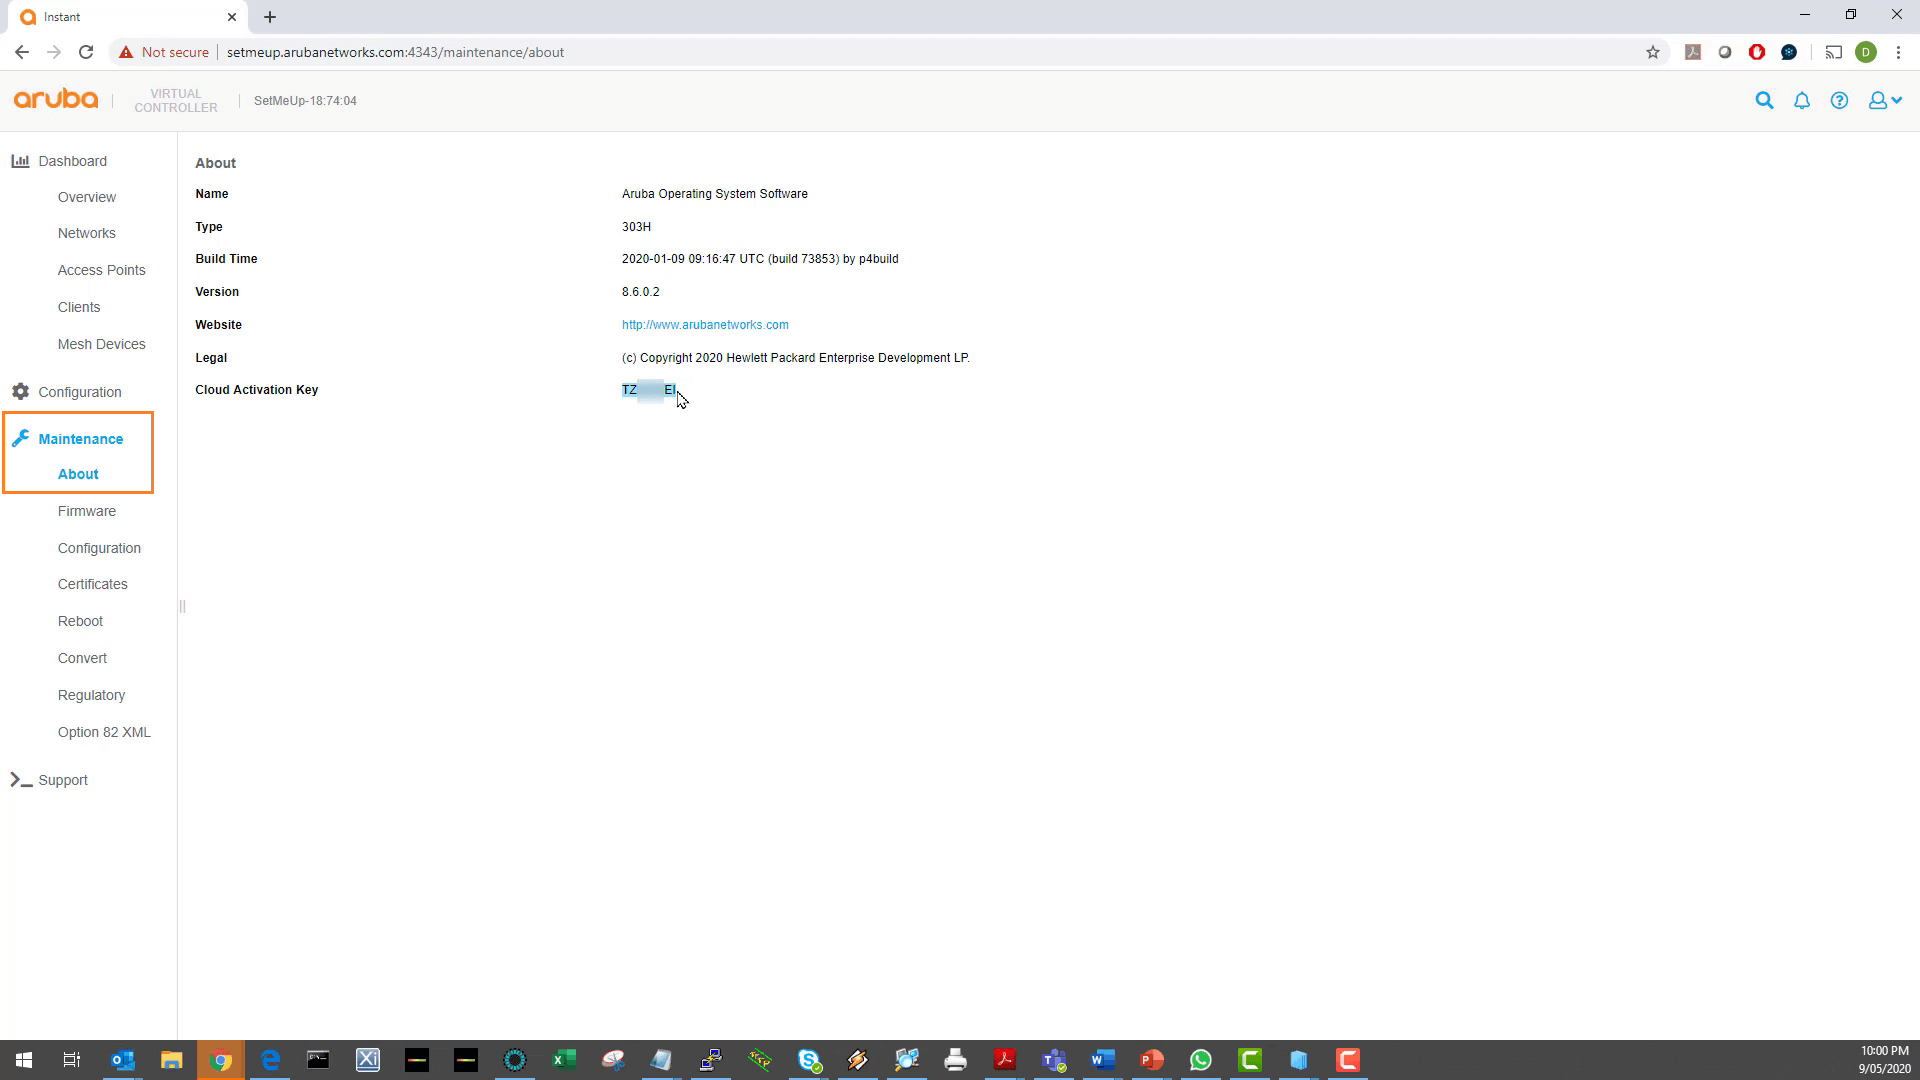Screen dimensions: 1920x1080
Task: Click the notification bell icon
Action: tap(1801, 100)
